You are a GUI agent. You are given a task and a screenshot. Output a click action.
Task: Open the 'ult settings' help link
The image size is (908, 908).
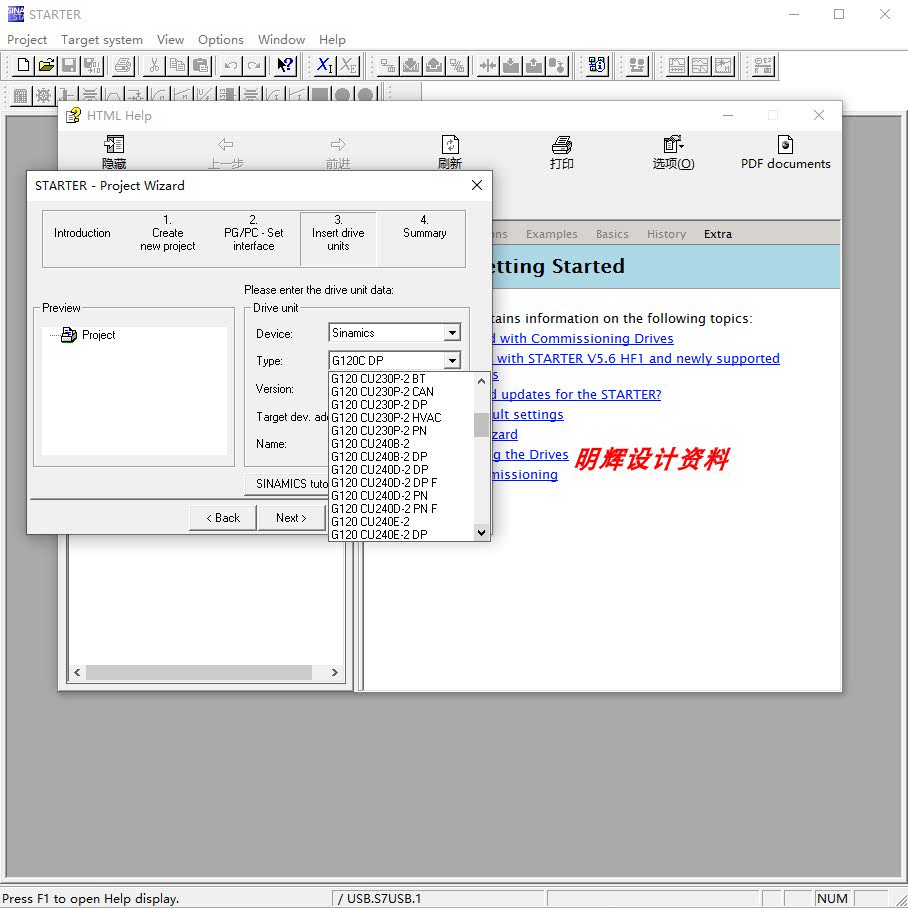(527, 415)
